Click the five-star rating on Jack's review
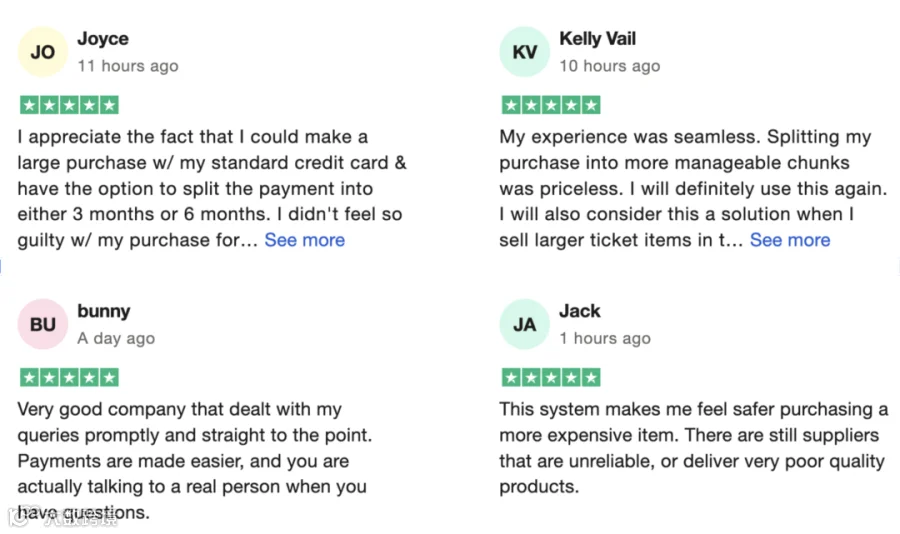The width and height of the screenshot is (900, 534). coord(550,377)
